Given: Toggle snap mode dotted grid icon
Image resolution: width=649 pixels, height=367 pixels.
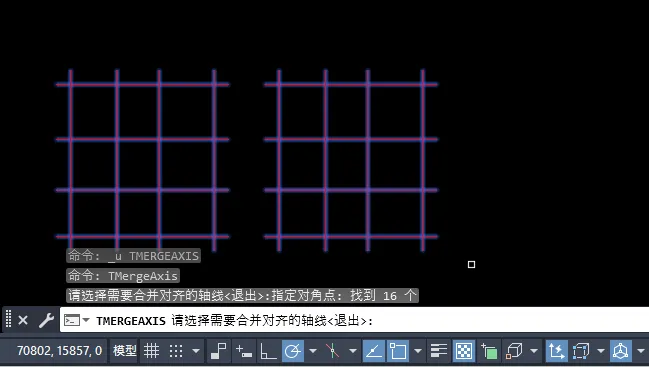Looking at the screenshot, I should click(x=176, y=351).
